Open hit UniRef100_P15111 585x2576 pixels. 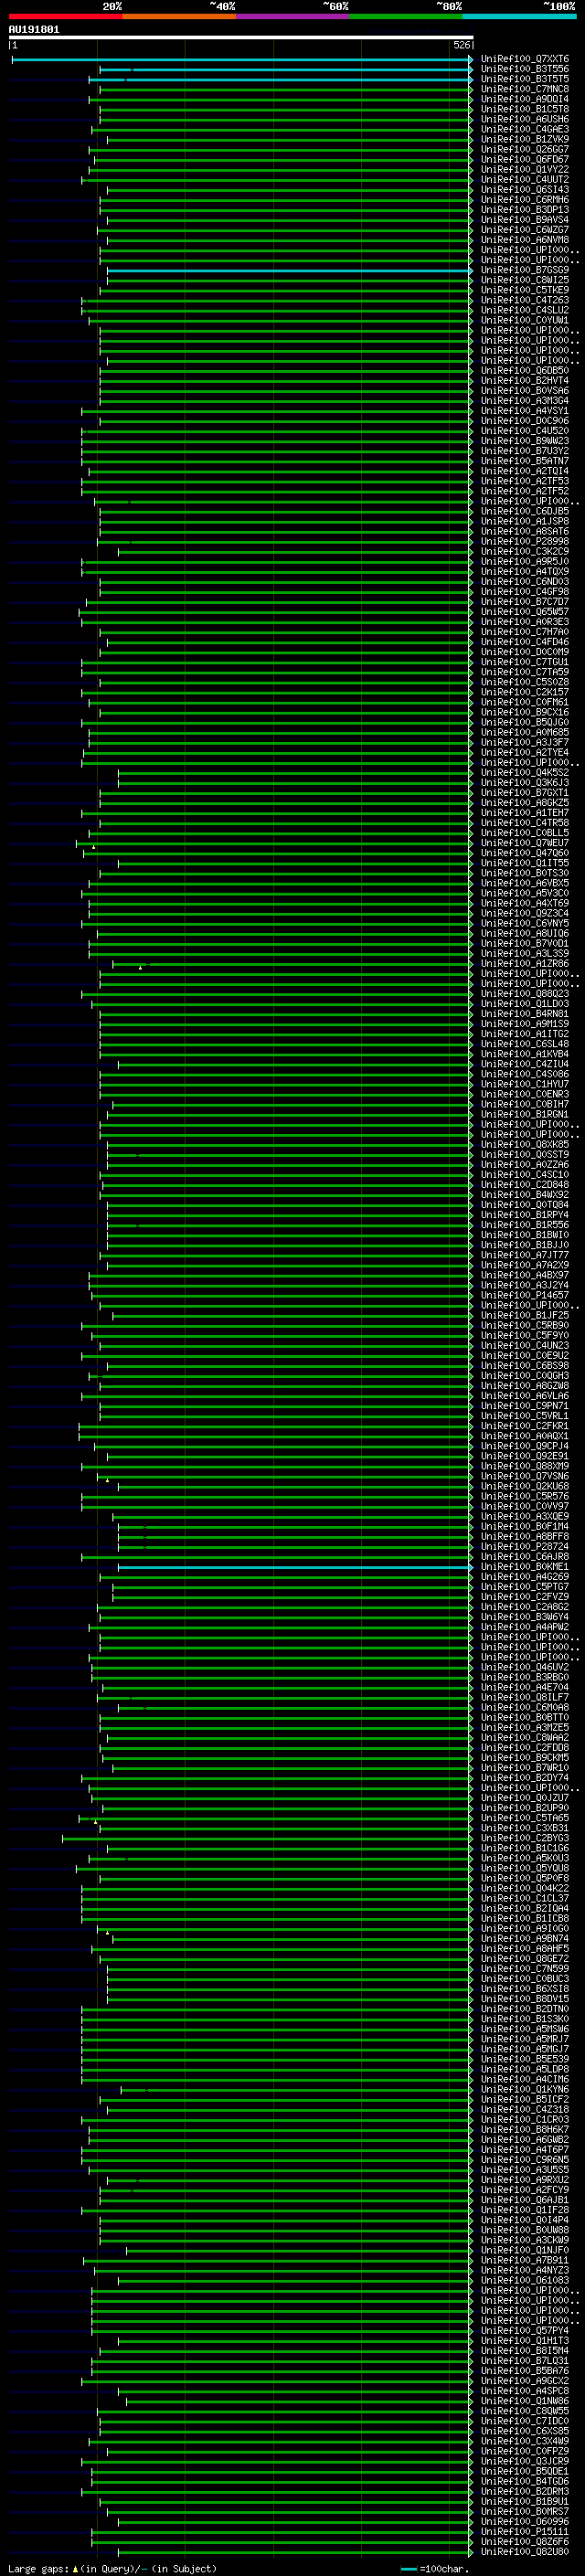tap(525, 2531)
